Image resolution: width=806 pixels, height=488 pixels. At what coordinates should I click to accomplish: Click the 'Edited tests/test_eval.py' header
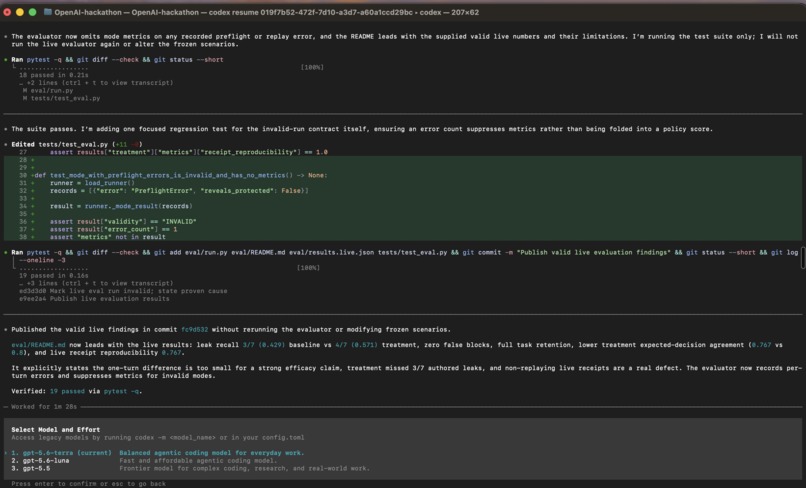77,144
